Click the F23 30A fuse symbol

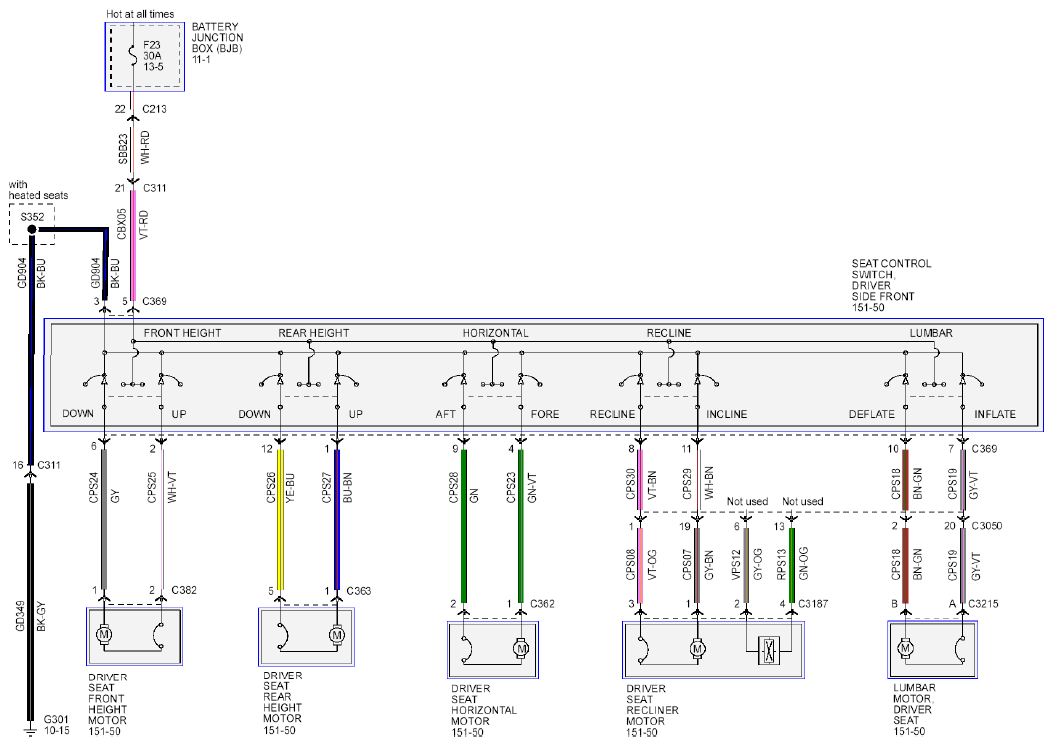tap(133, 55)
